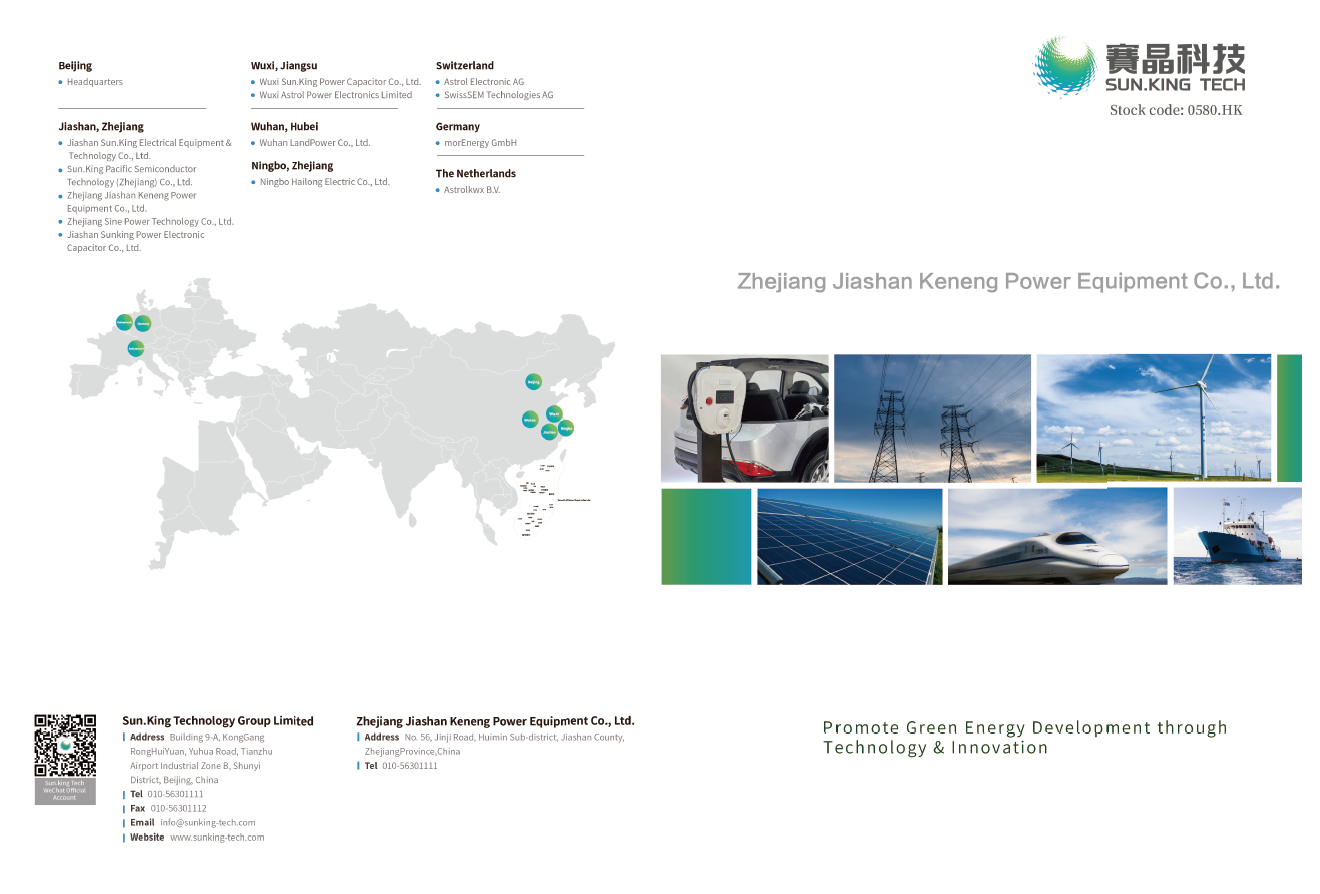Image resolution: width=1320 pixels, height=894 pixels.
Task: Click the Building 9-A, KongGang address text
Action: coord(201,758)
